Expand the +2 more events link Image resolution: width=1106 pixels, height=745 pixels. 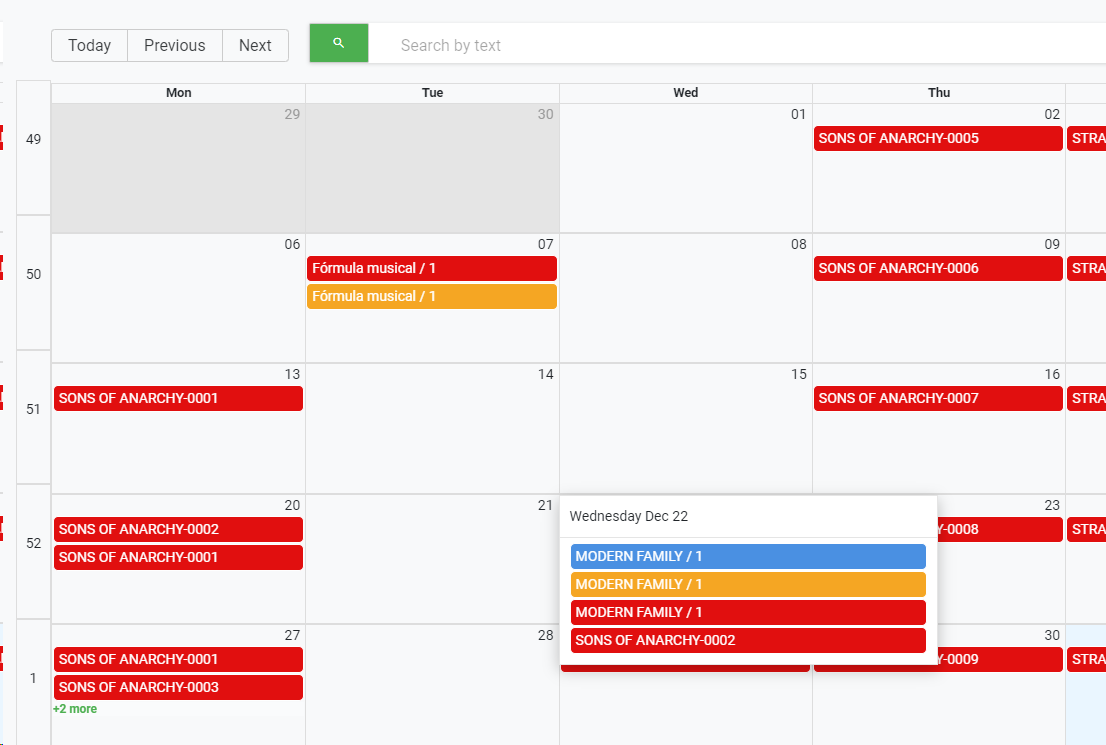[75, 709]
